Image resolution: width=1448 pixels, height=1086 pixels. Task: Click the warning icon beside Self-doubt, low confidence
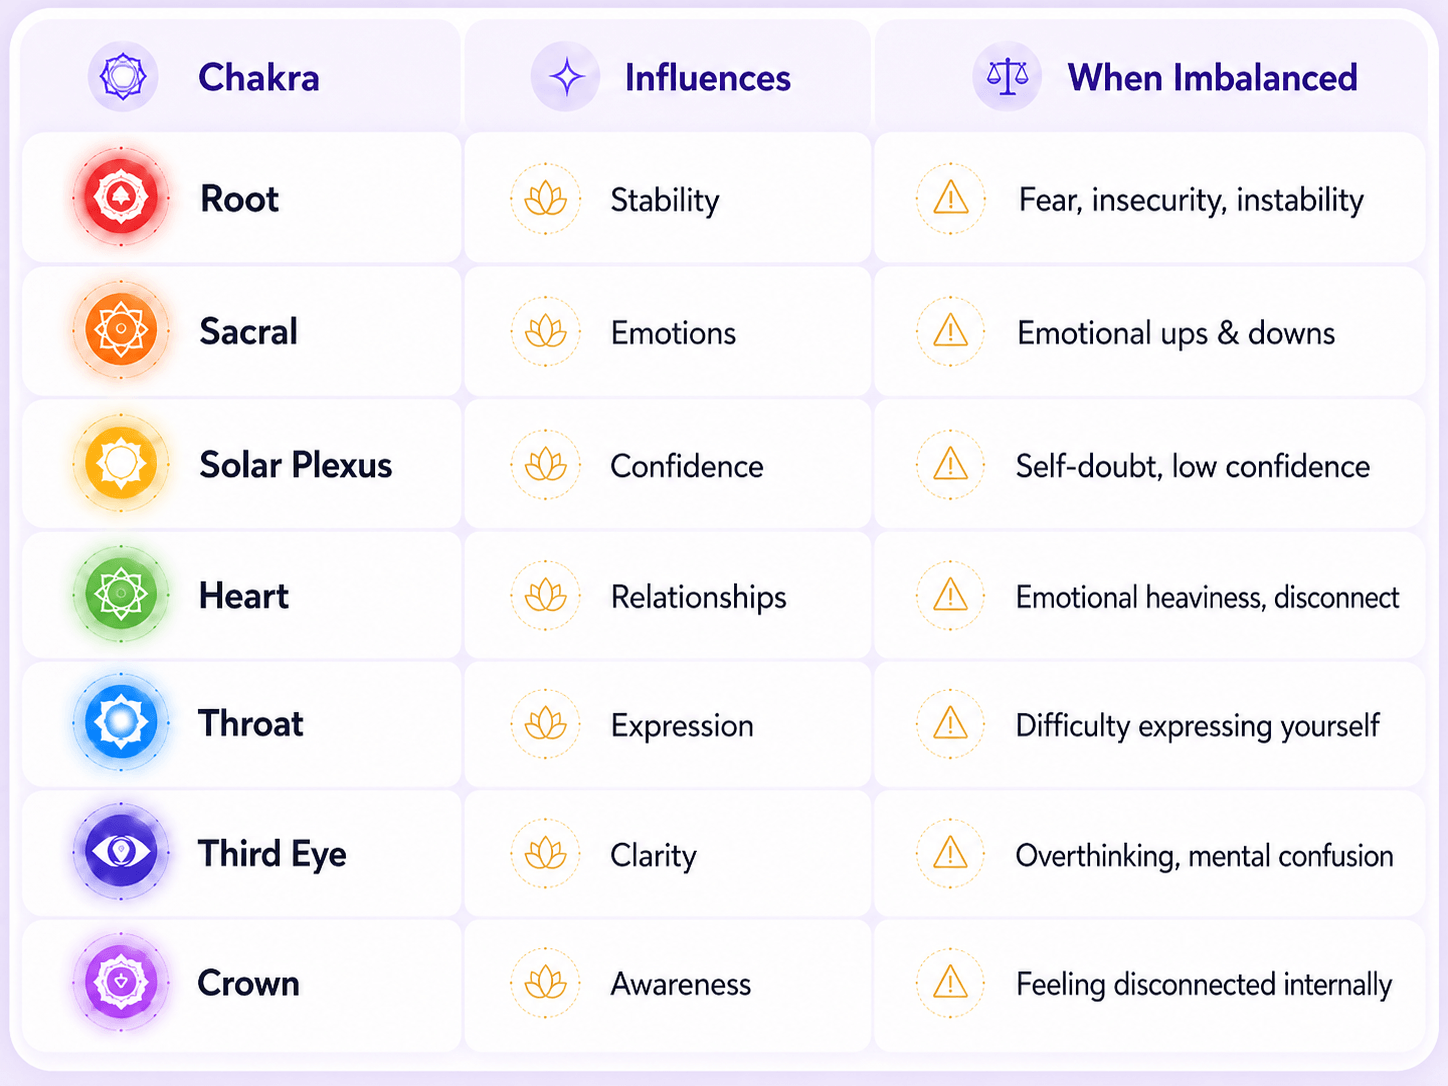tap(950, 465)
